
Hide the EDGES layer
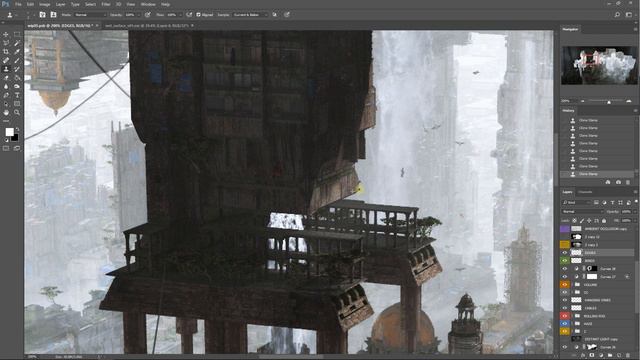[564, 253]
